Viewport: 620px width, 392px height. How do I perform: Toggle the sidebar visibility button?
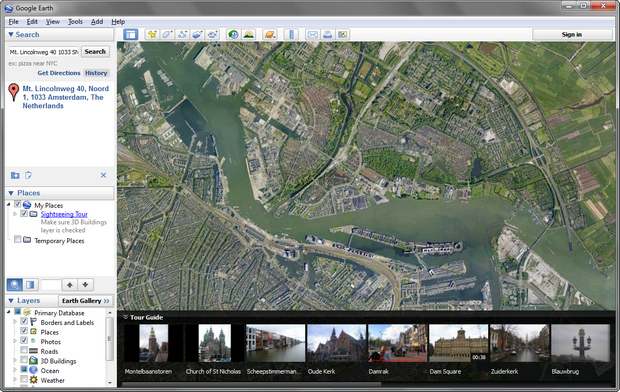[130, 34]
